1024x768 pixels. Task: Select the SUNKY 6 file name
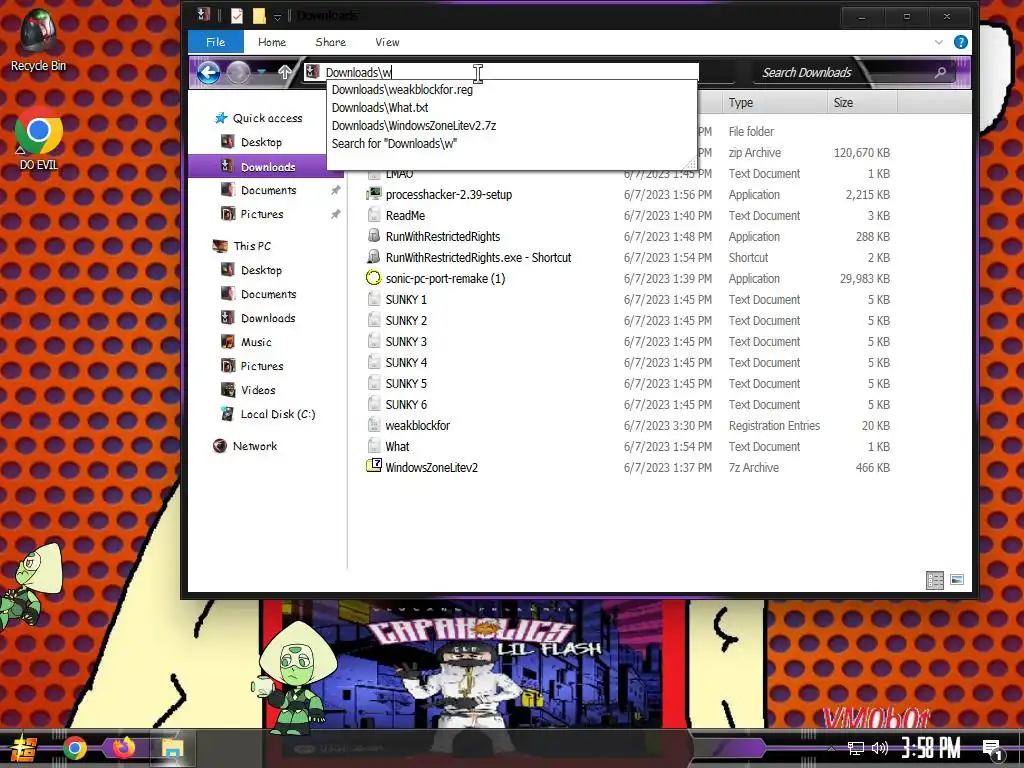[x=406, y=404]
